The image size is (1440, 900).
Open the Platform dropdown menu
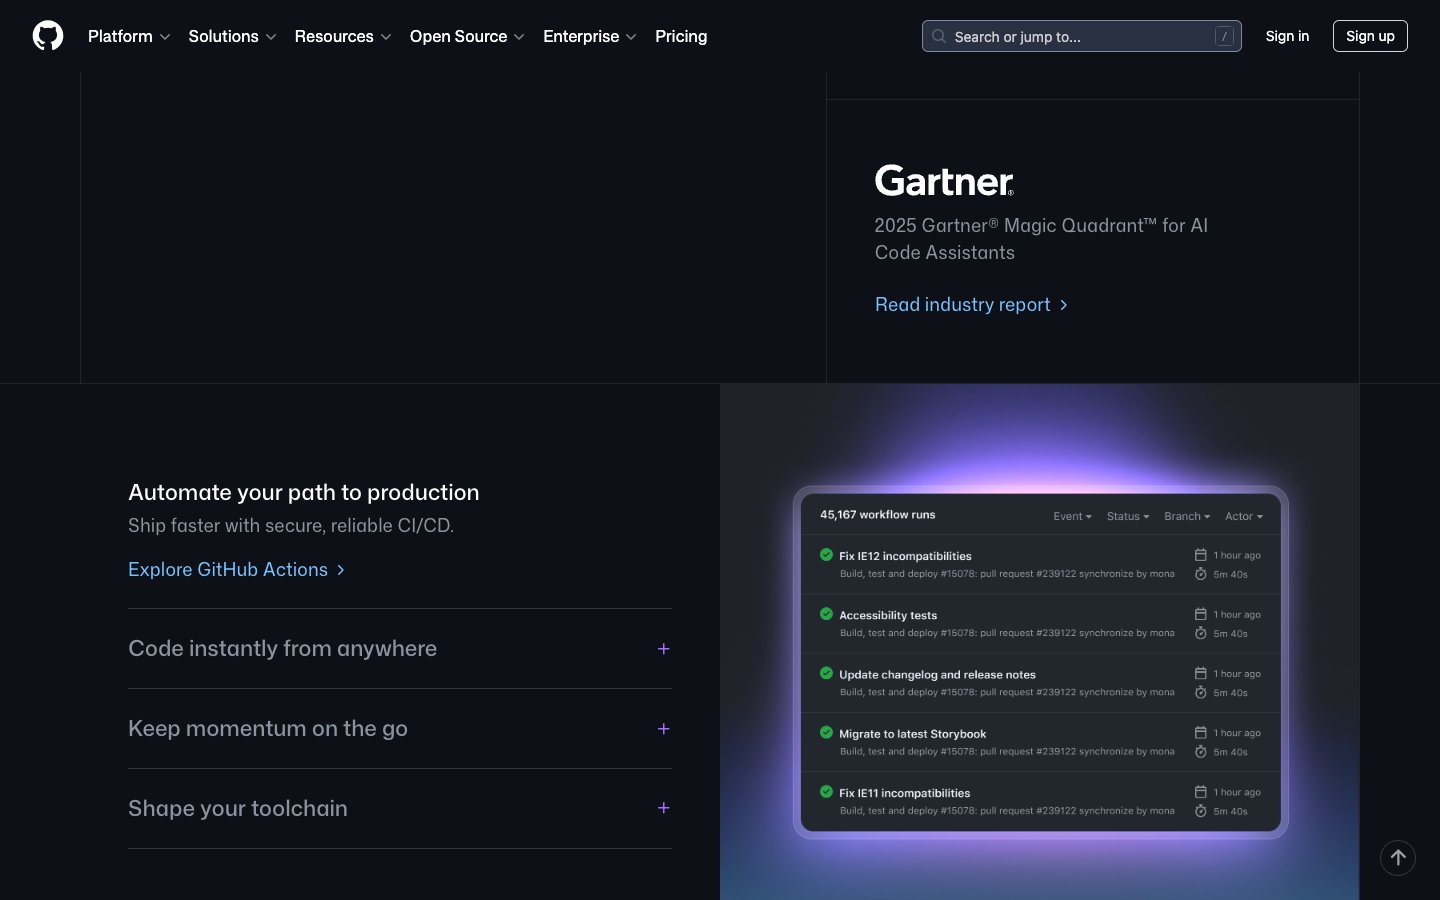pyautogui.click(x=129, y=36)
